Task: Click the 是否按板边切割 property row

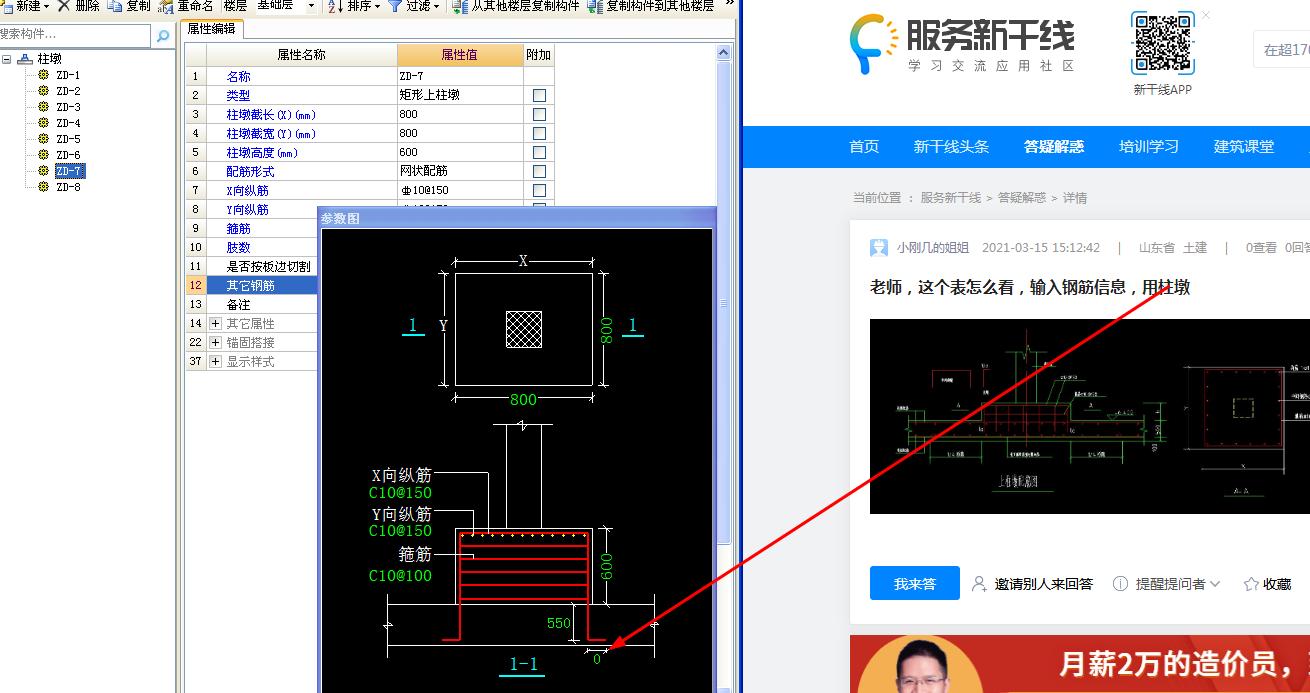Action: (x=252, y=266)
